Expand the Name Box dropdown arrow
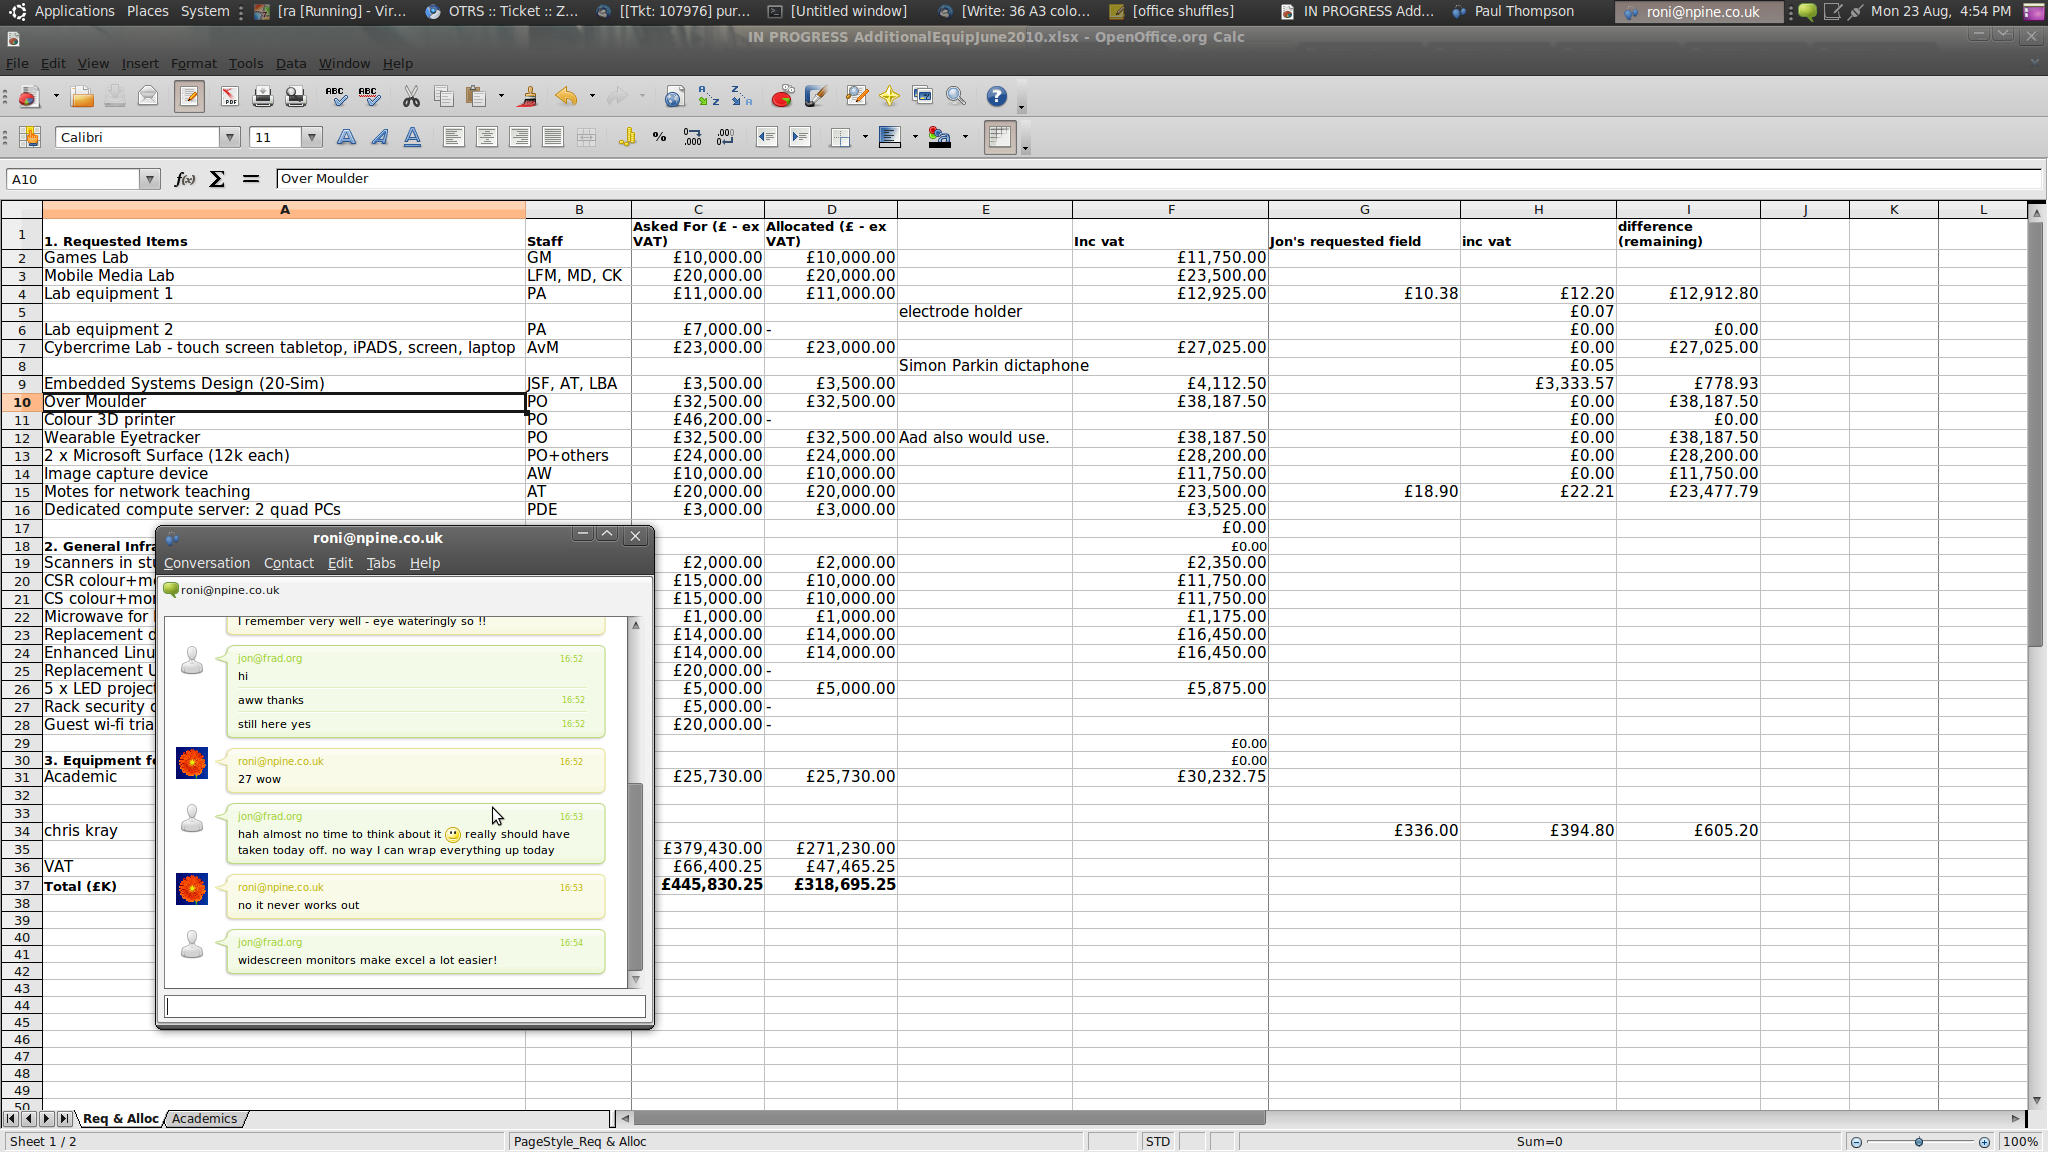Viewport: 2048px width, 1152px height. pos(149,179)
